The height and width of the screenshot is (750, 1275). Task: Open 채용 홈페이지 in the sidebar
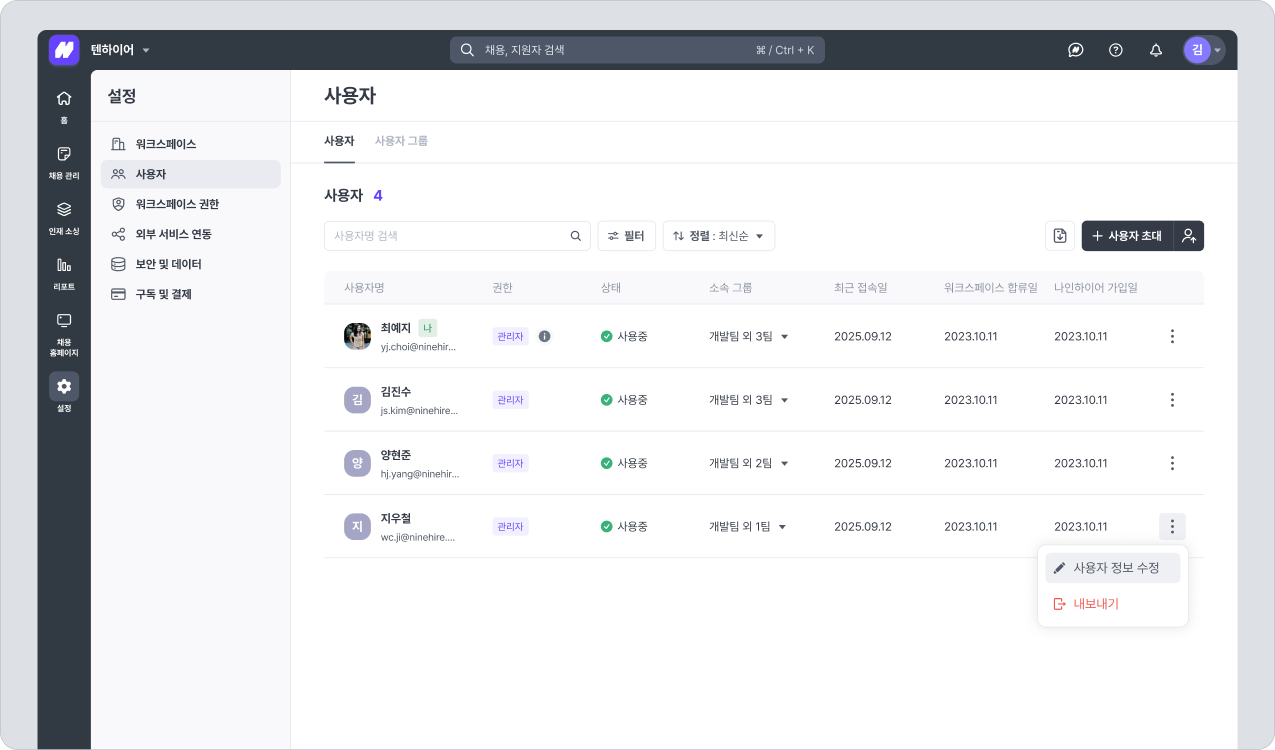(64, 334)
